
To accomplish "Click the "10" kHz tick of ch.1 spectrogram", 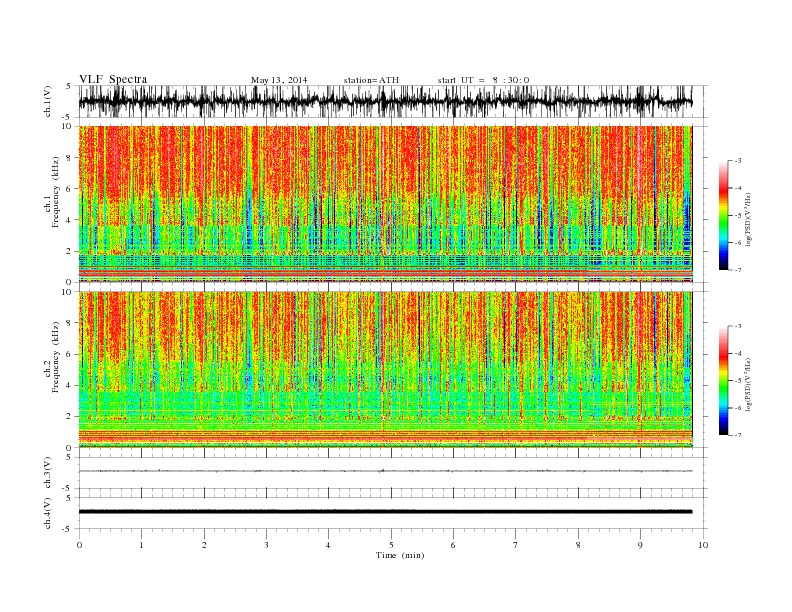I will [68, 126].
